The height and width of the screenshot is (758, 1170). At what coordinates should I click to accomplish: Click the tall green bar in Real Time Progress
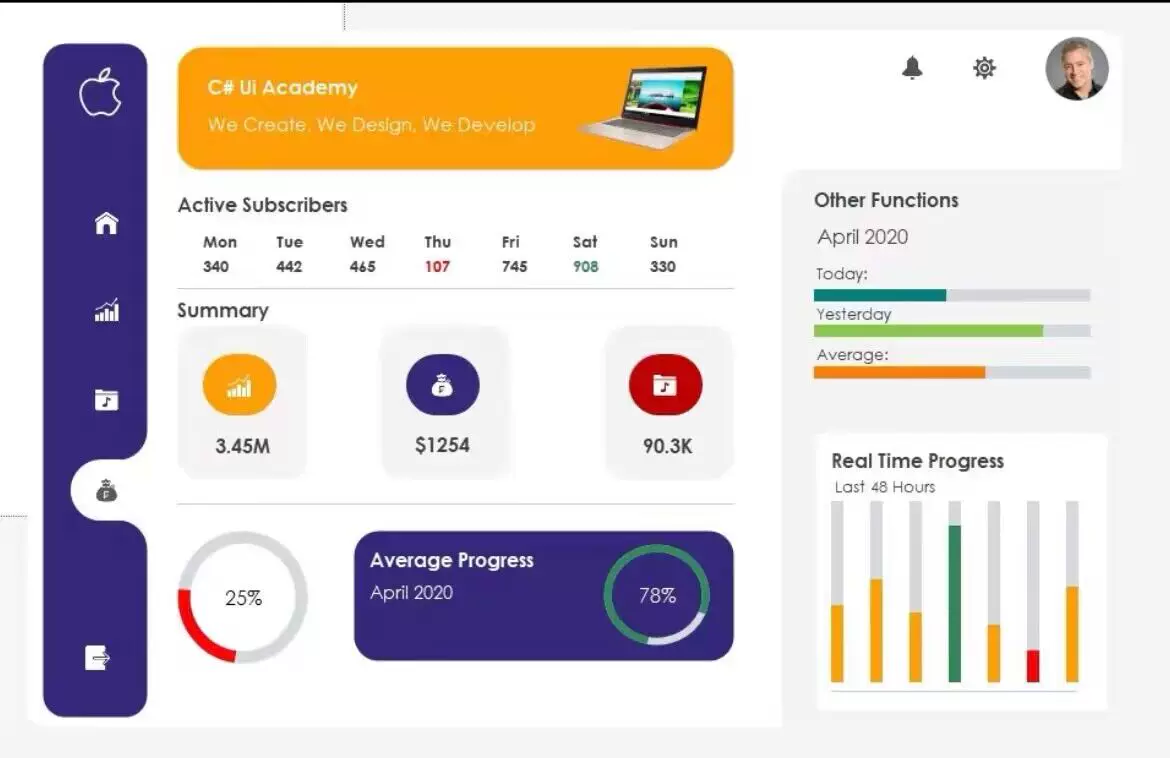[x=954, y=603]
